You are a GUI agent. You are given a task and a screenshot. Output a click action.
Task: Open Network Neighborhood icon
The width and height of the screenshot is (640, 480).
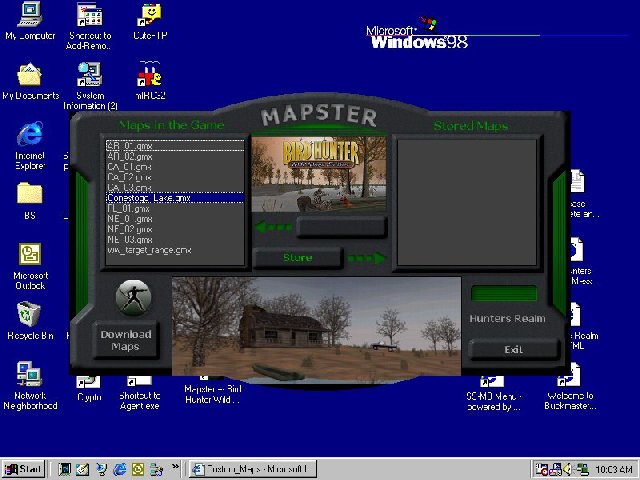(30, 386)
